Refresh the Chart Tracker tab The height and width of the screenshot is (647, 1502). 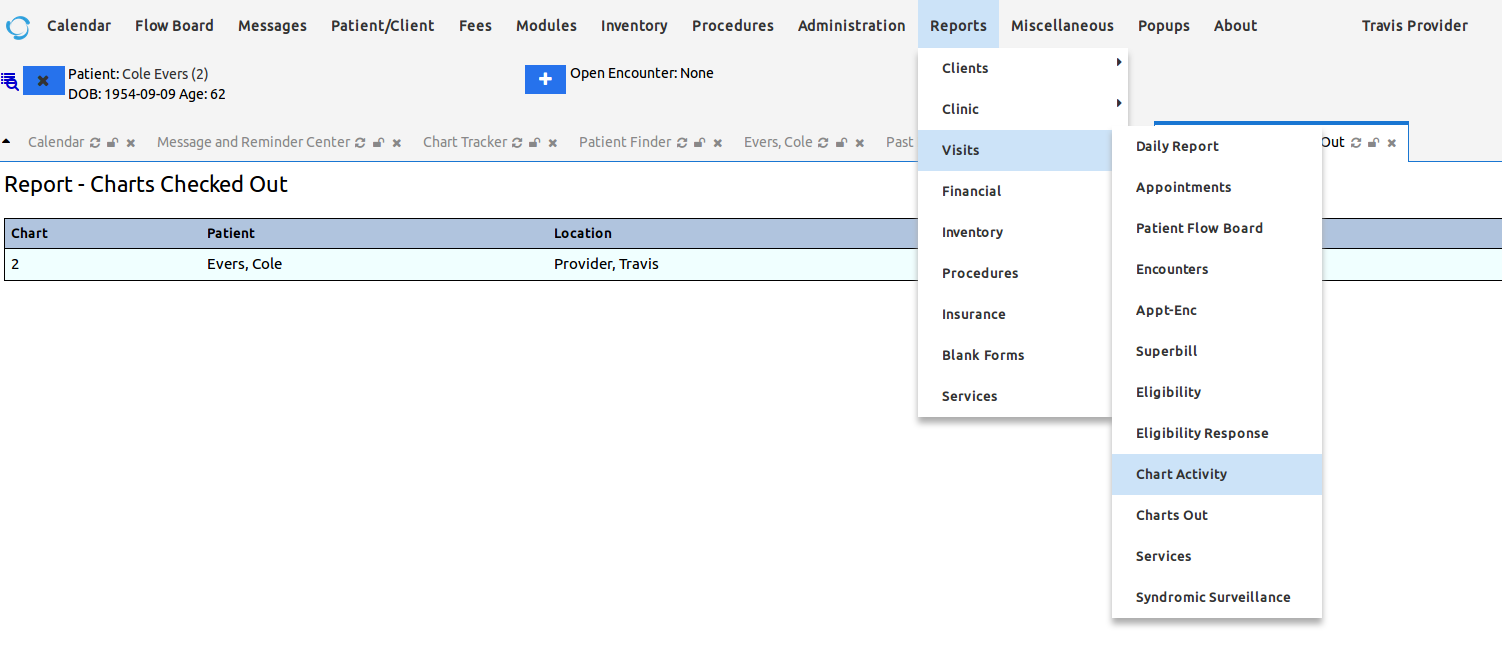[517, 143]
